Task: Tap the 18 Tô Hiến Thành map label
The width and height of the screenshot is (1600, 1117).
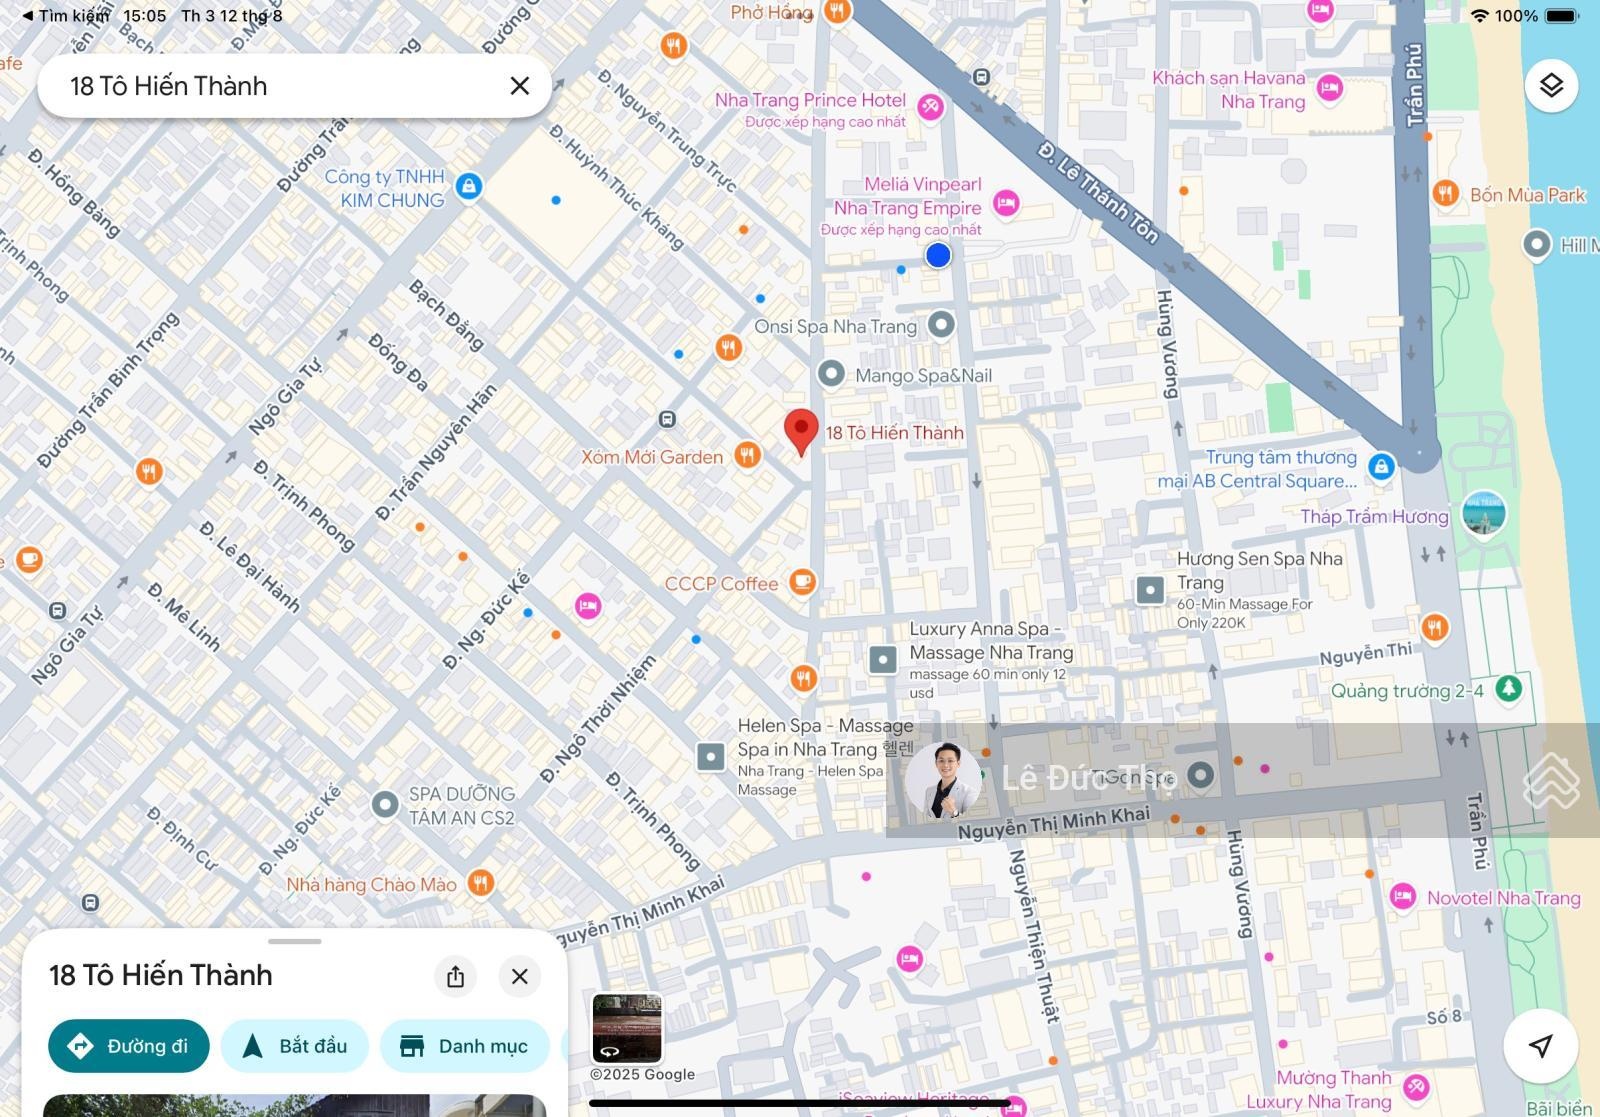Action: pyautogui.click(x=895, y=433)
